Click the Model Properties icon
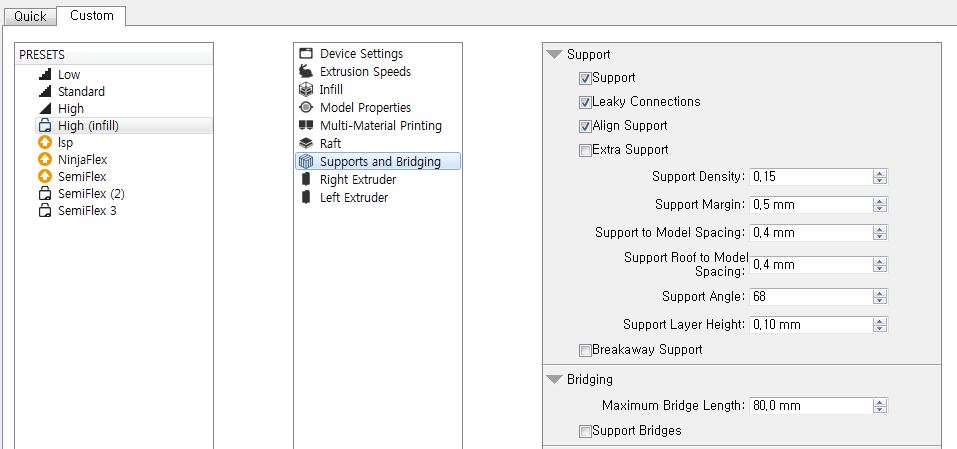Image resolution: width=957 pixels, height=449 pixels. [306, 108]
